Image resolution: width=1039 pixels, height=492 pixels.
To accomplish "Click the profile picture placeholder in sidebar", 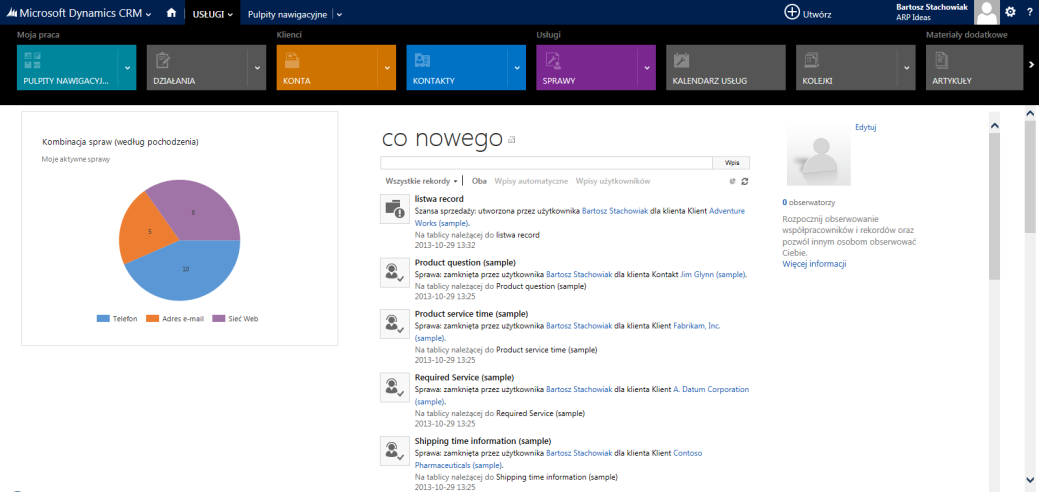I will pos(818,154).
